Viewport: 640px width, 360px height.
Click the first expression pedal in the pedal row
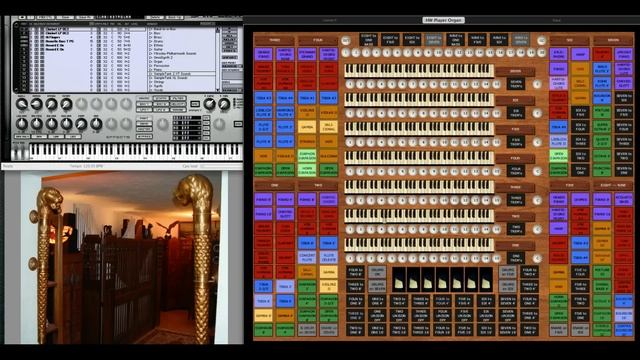click(399, 280)
